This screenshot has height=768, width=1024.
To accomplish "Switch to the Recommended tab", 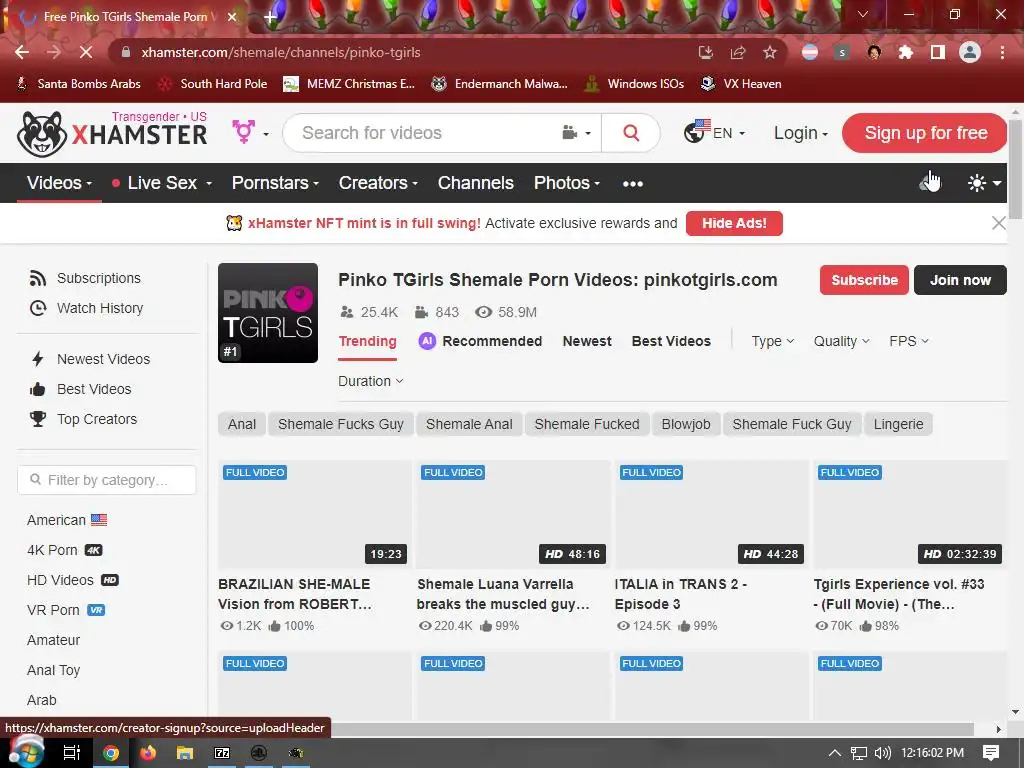I will [x=481, y=341].
